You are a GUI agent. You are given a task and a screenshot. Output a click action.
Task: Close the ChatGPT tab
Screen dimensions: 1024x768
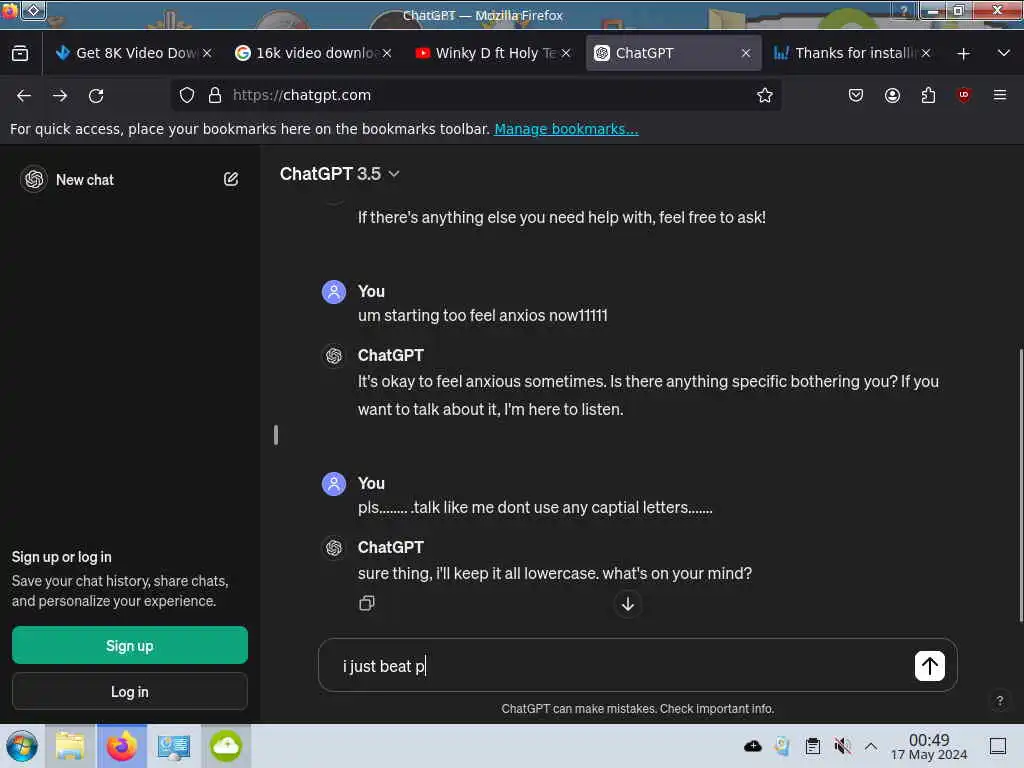point(746,53)
